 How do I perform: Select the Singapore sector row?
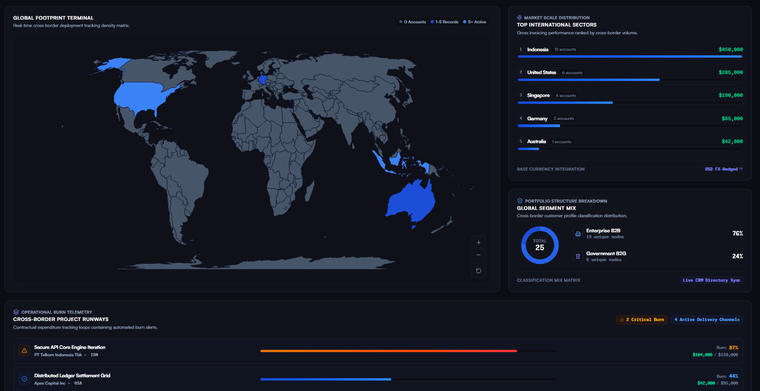pos(630,99)
